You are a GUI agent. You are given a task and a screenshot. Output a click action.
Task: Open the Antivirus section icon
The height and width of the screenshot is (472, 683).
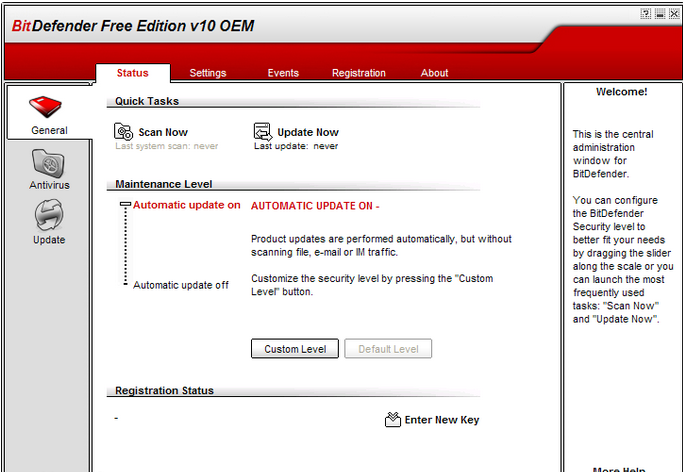(48, 163)
